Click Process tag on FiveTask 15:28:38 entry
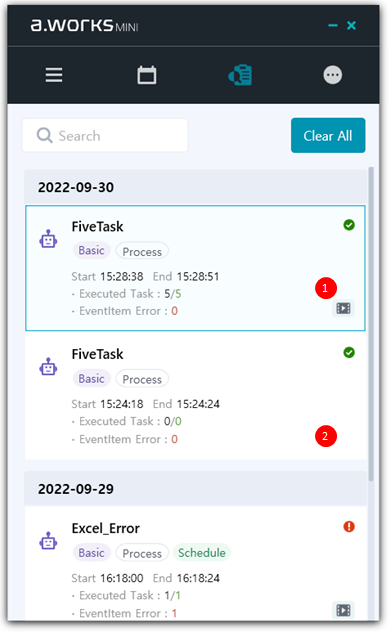Image resolution: width=390 pixels, height=632 pixels. click(142, 252)
